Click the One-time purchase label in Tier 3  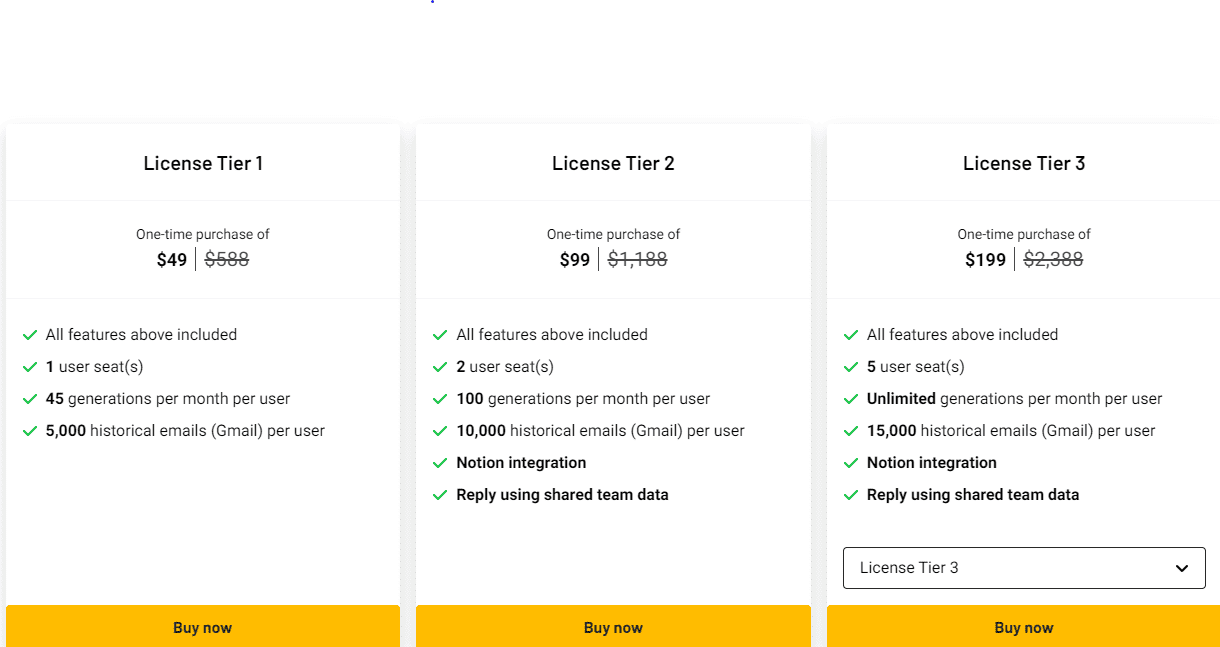[x=1023, y=234]
